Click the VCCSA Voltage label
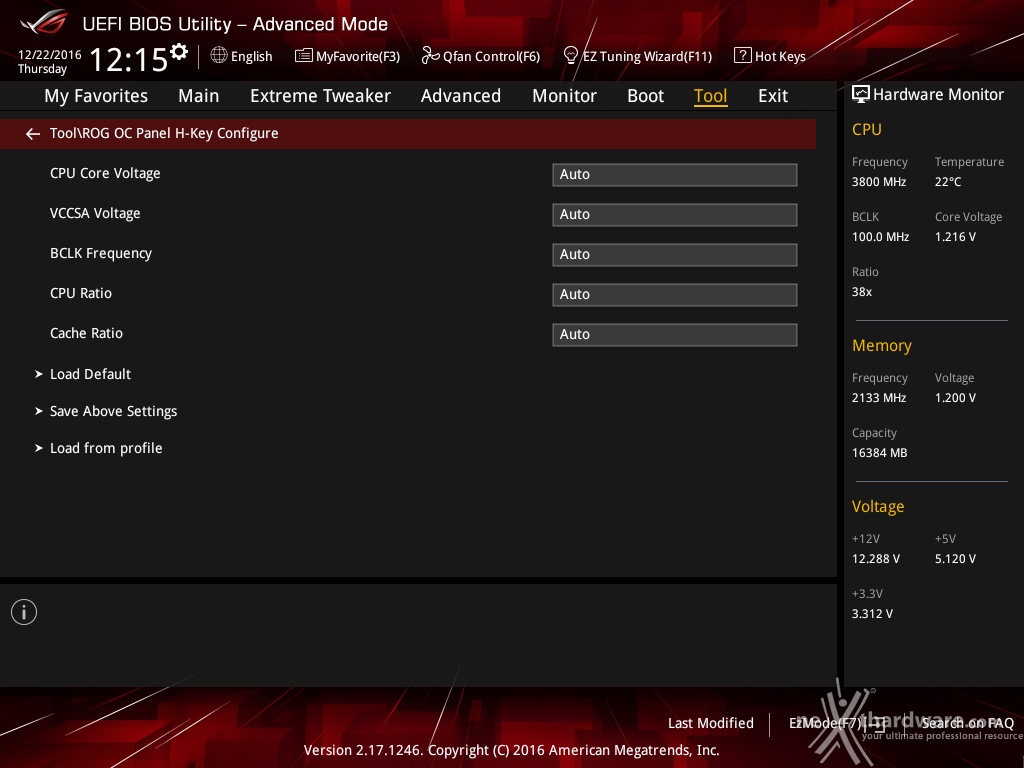Image resolution: width=1024 pixels, height=768 pixels. [95, 214]
